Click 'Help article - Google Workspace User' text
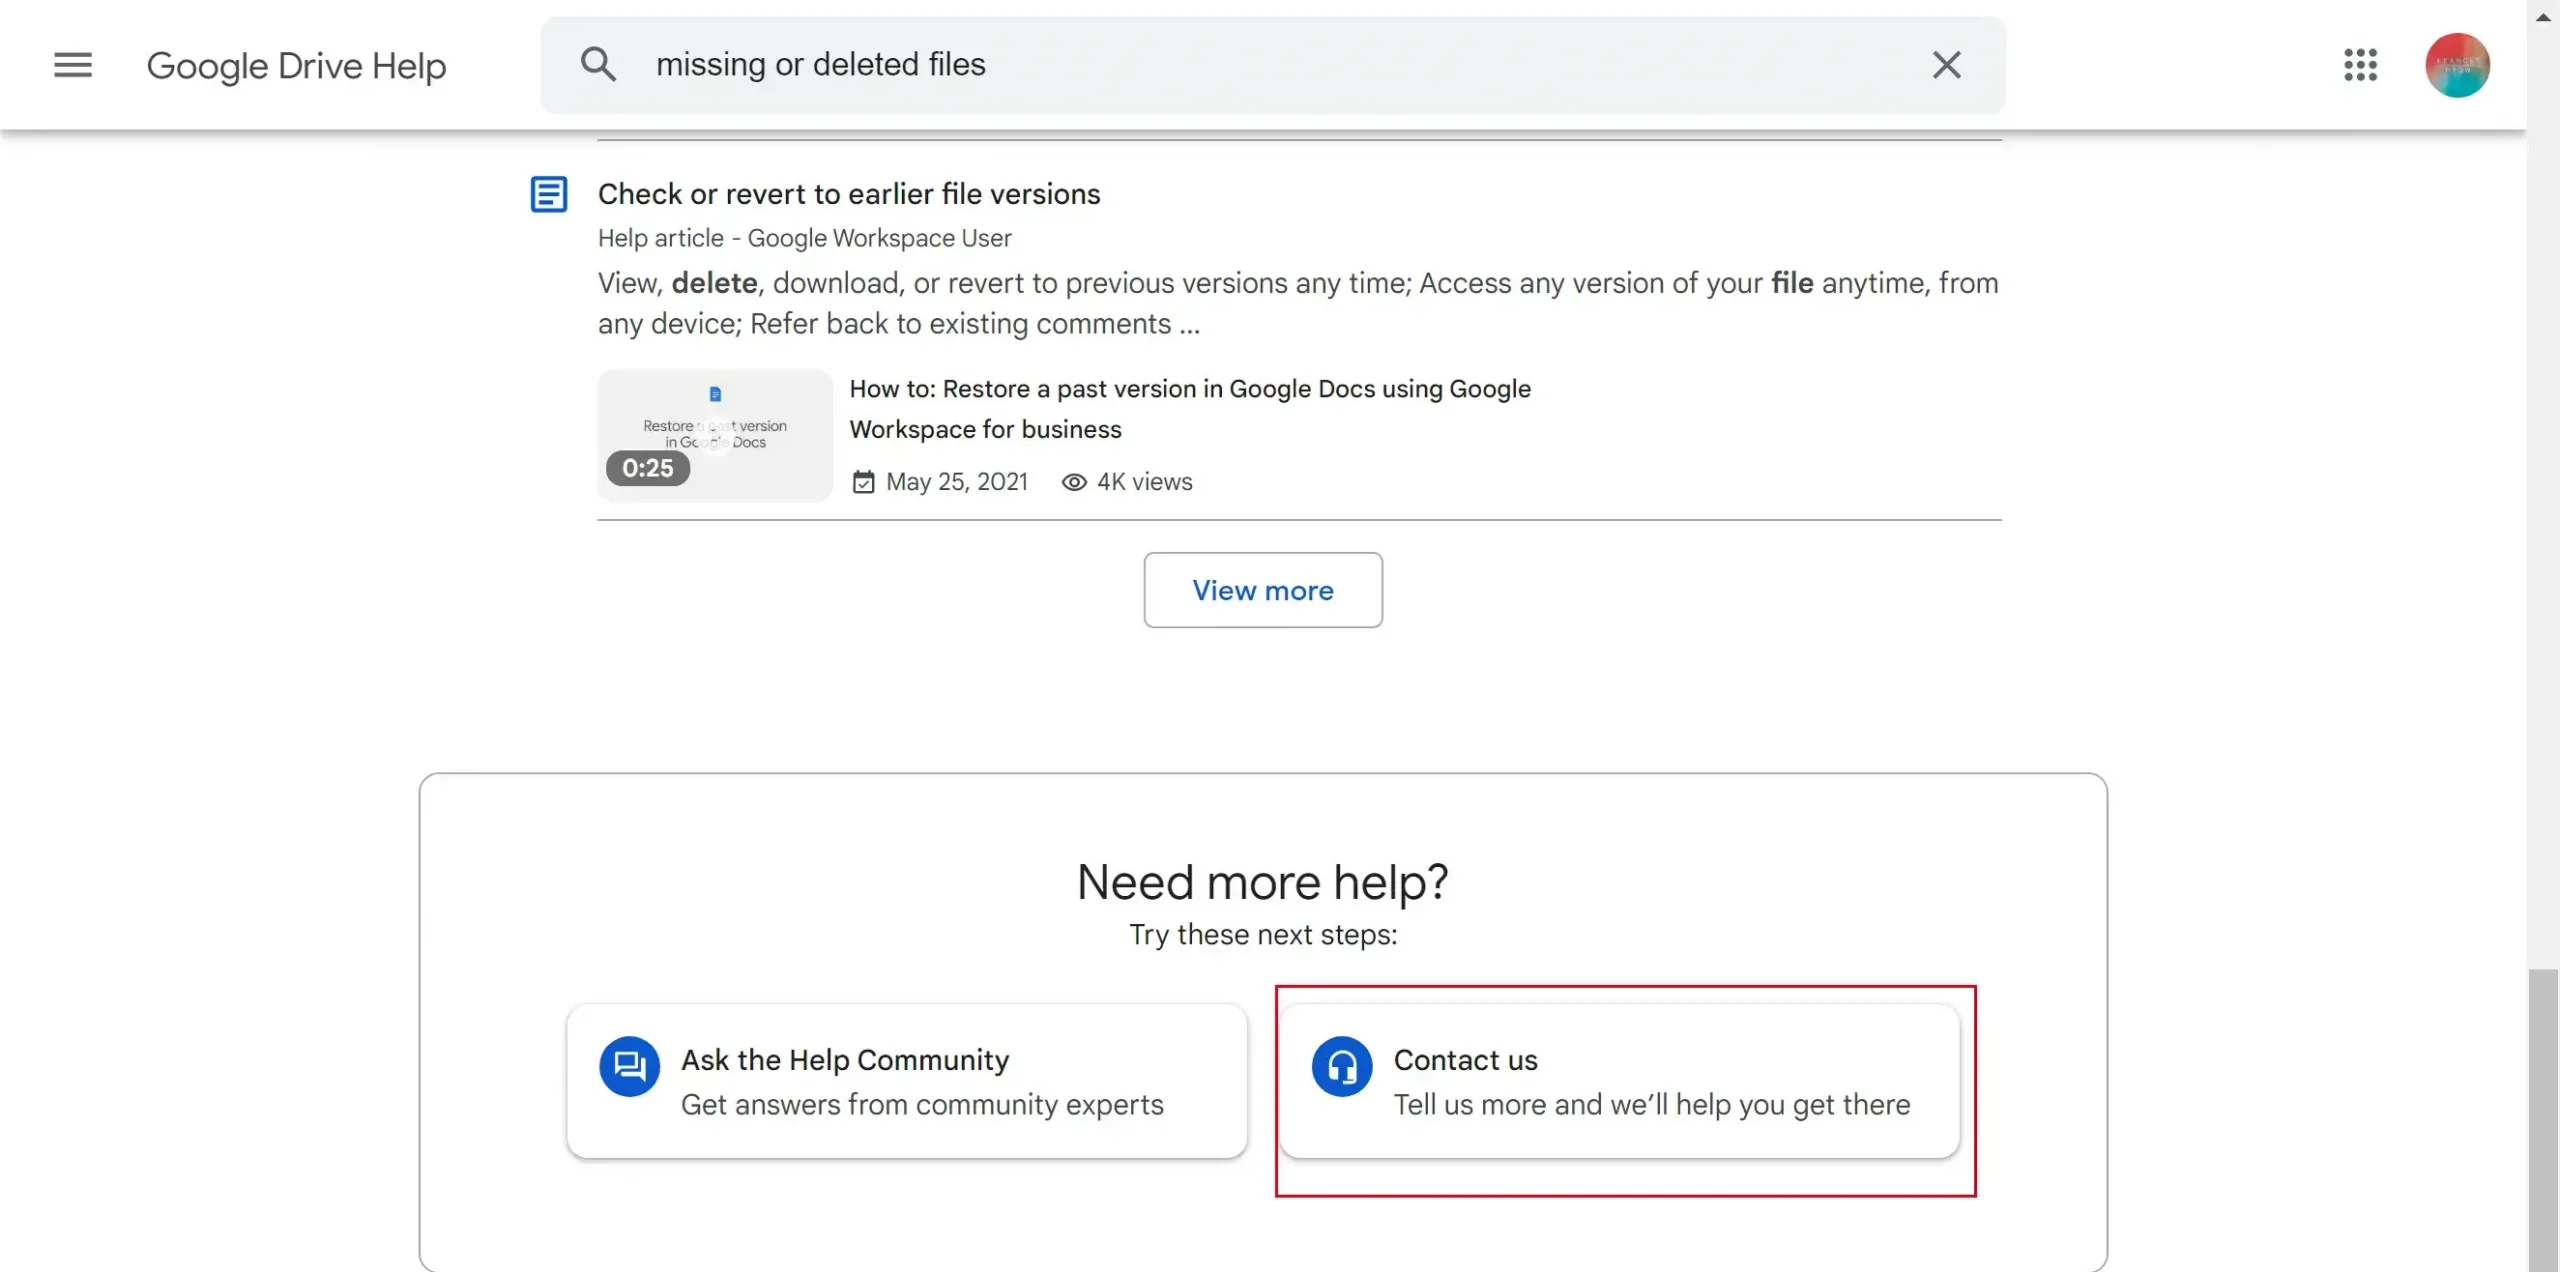This screenshot has height=1272, width=2560. [x=804, y=238]
